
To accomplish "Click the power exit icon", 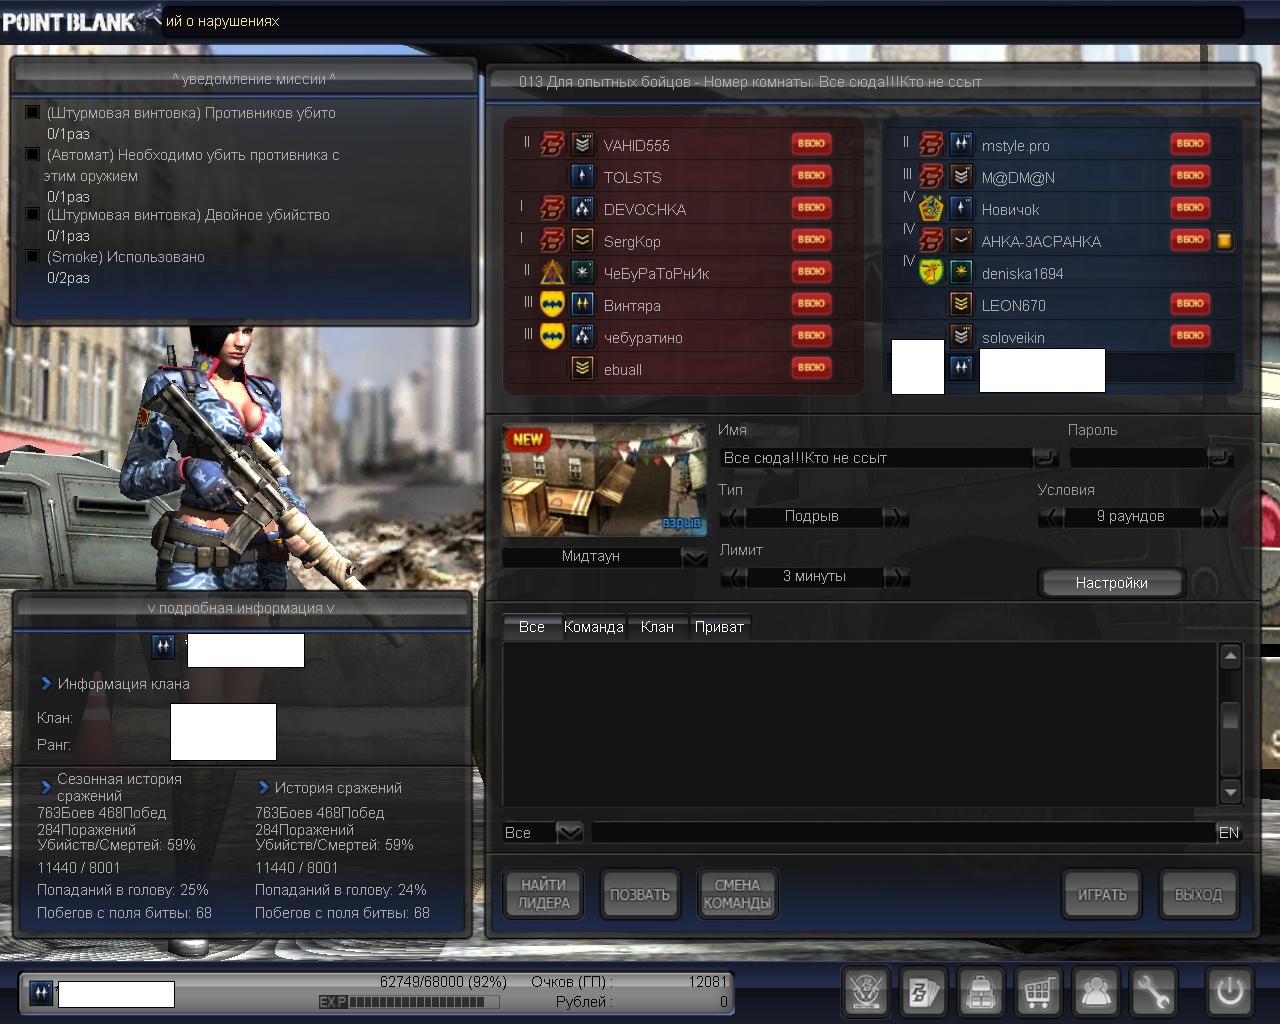I will (1229, 992).
